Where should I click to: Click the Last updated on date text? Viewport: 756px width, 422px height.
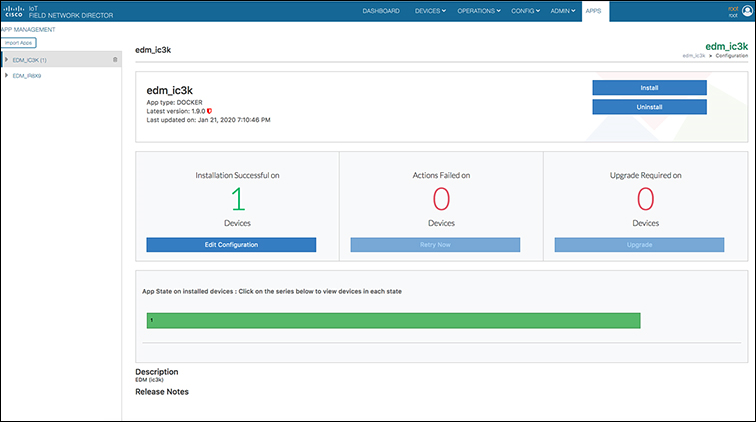[x=208, y=120]
